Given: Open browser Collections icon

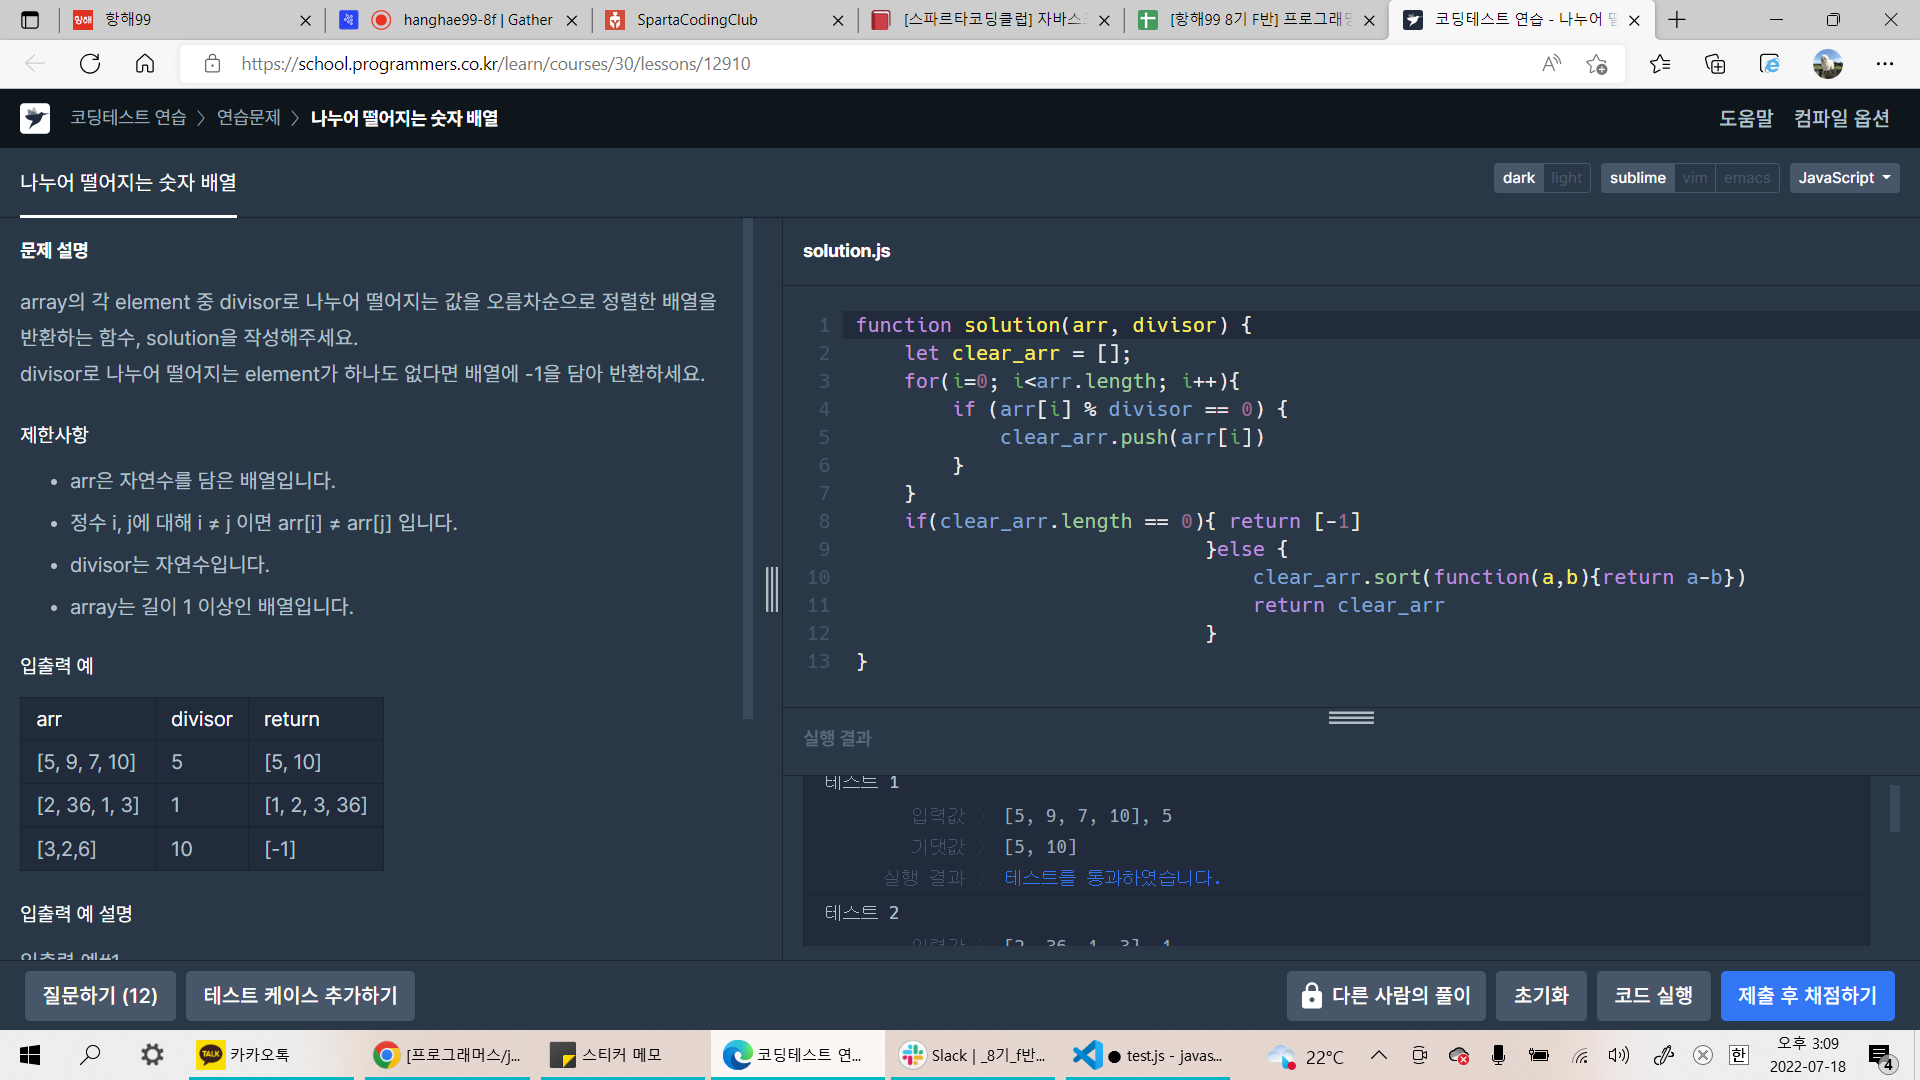Looking at the screenshot, I should [x=1715, y=64].
